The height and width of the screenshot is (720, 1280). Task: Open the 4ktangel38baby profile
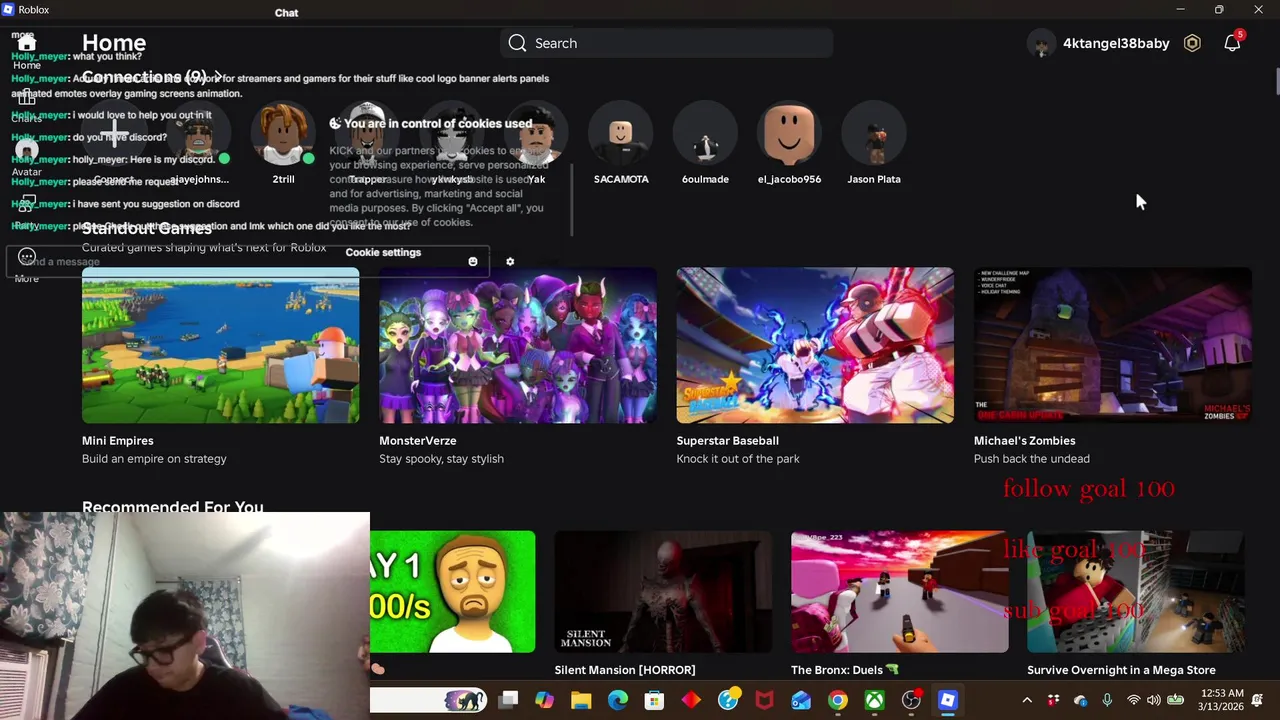pyautogui.click(x=1100, y=43)
